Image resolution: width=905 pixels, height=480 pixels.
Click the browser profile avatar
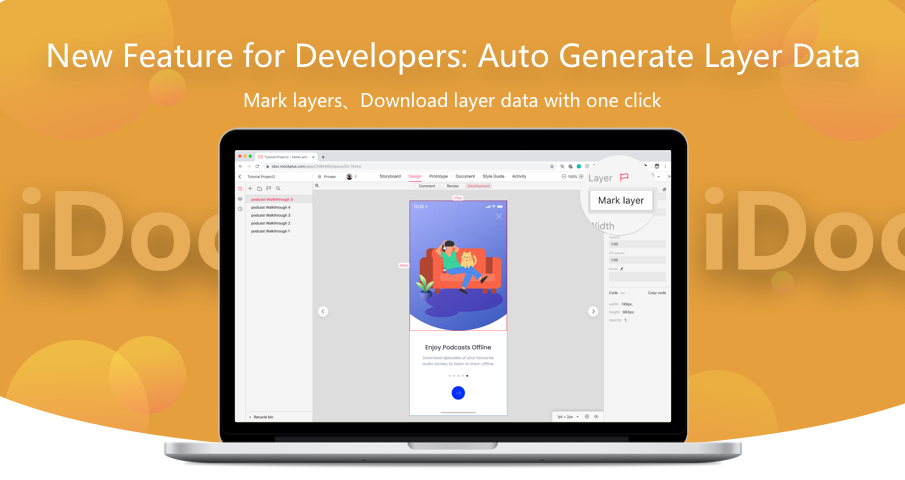coord(657,166)
